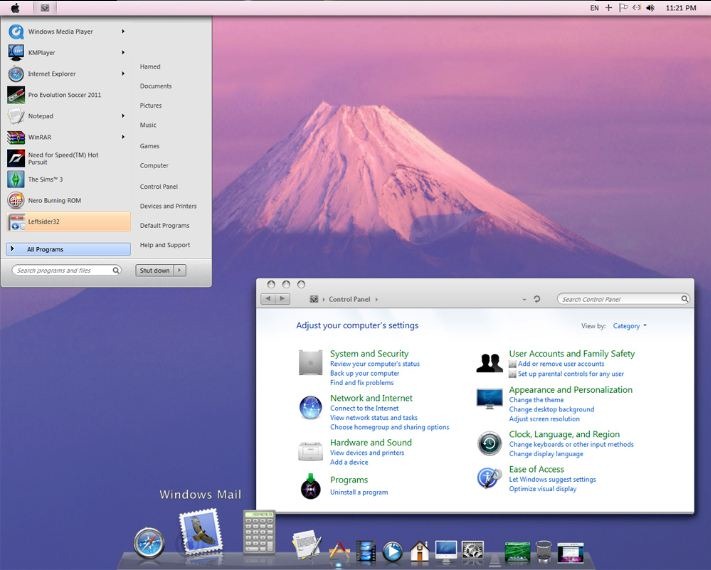Go forward in the Control Panel window
This screenshot has height=570, width=711.
[x=282, y=299]
